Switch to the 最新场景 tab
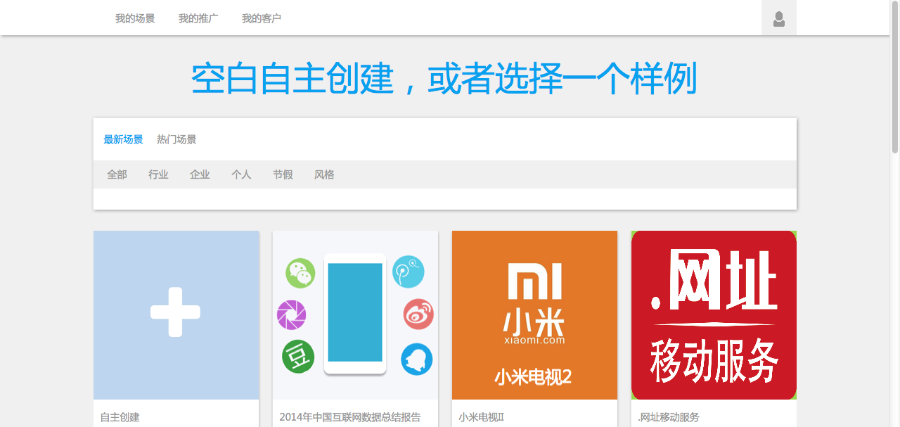Viewport: 900px width, 427px height. click(x=123, y=139)
